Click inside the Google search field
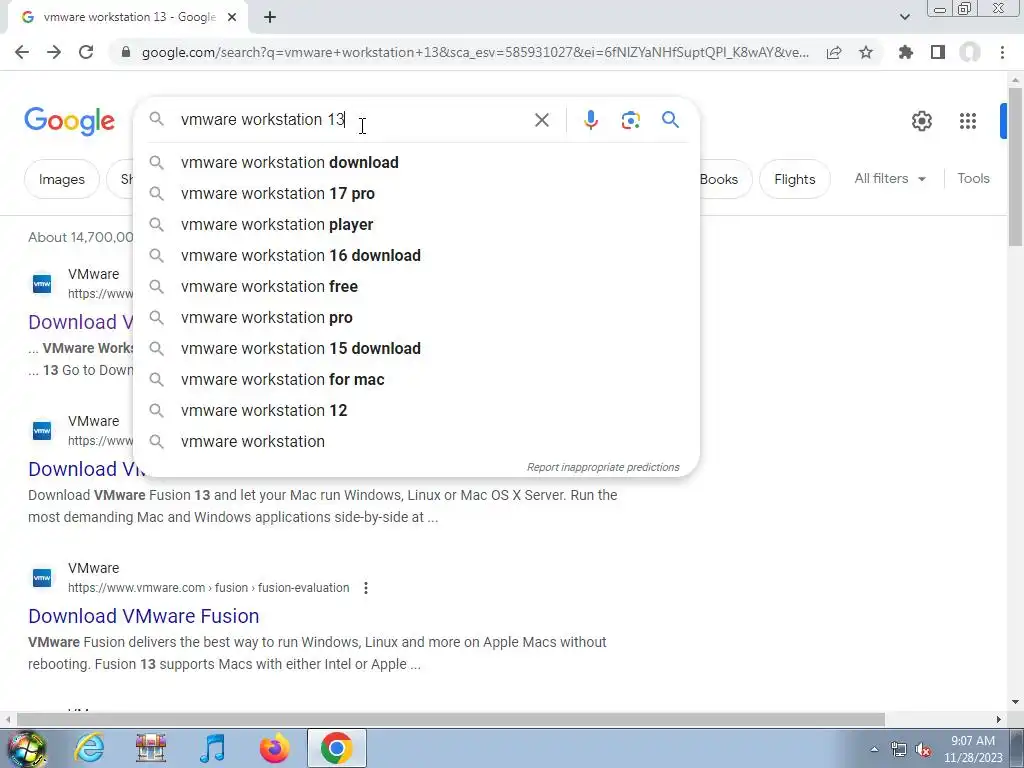 point(353,120)
